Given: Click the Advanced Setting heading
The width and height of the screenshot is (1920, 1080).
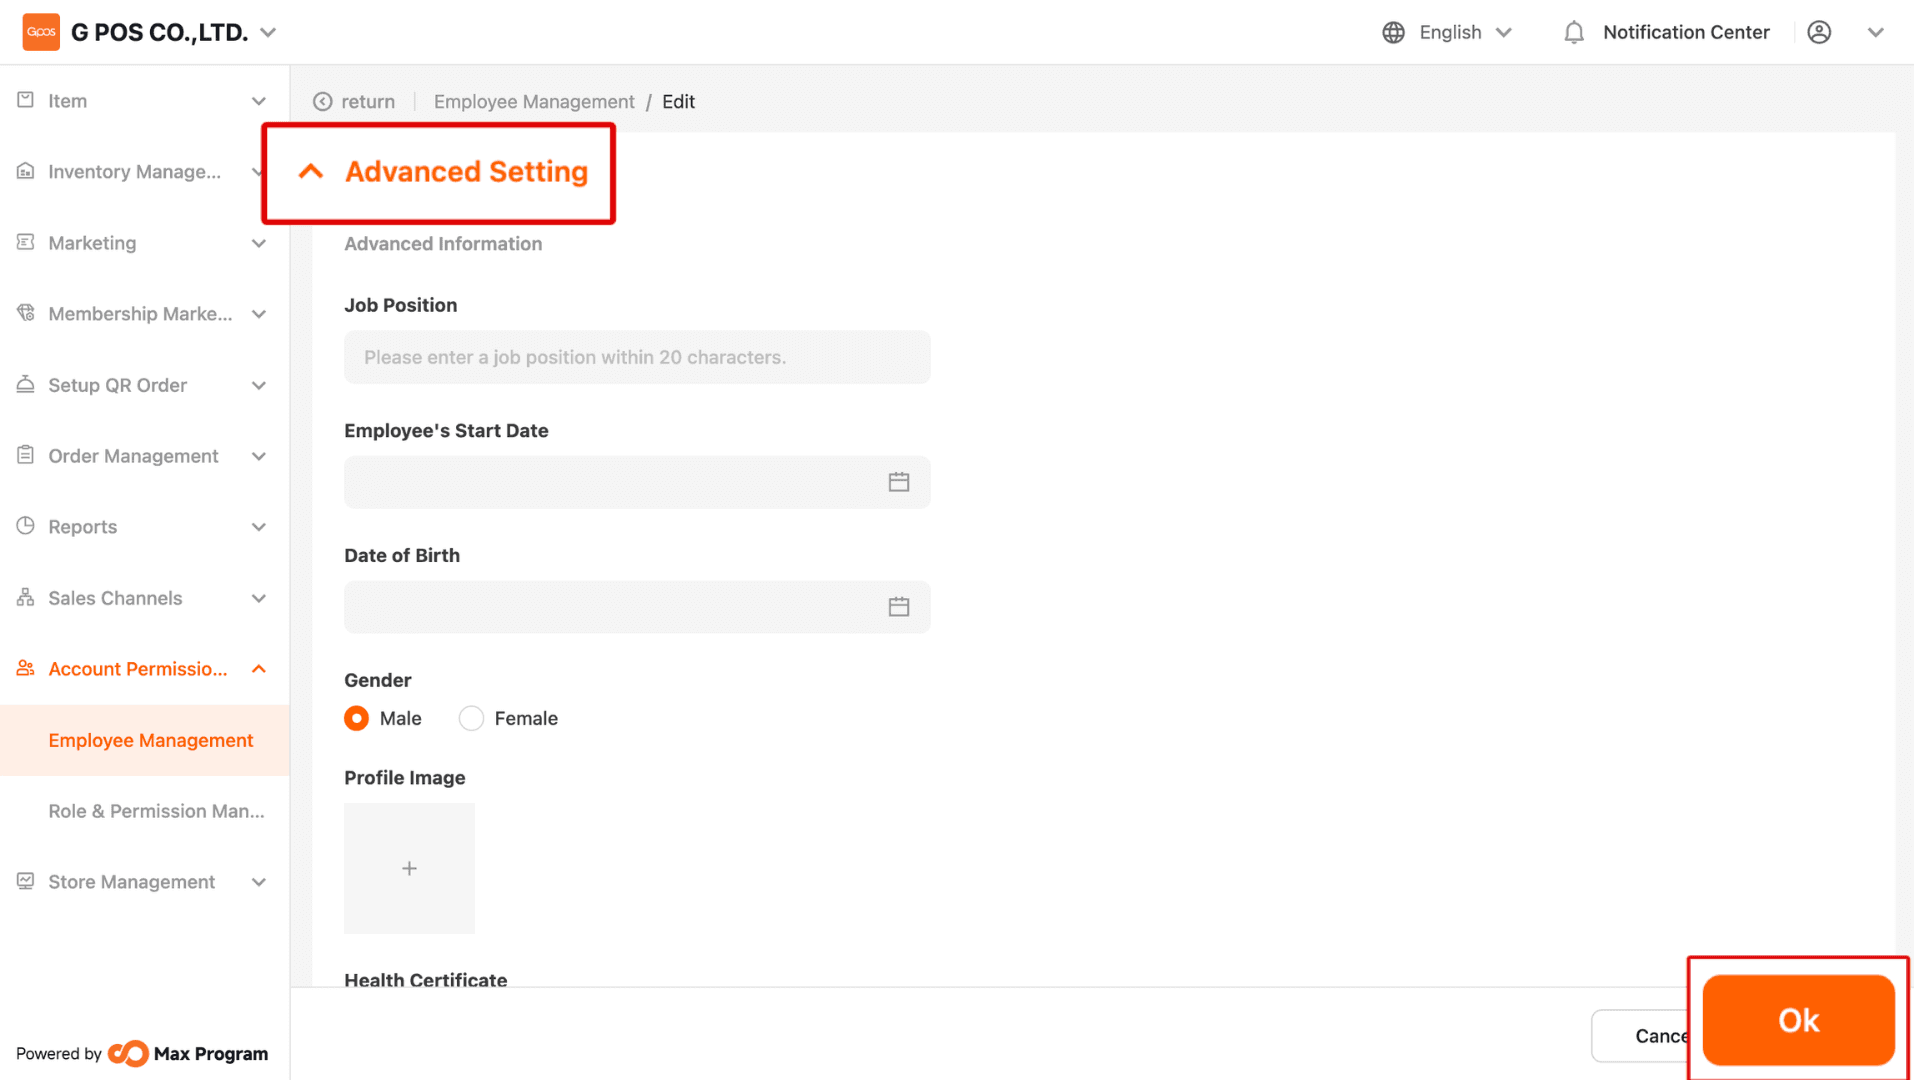Looking at the screenshot, I should 468,172.
